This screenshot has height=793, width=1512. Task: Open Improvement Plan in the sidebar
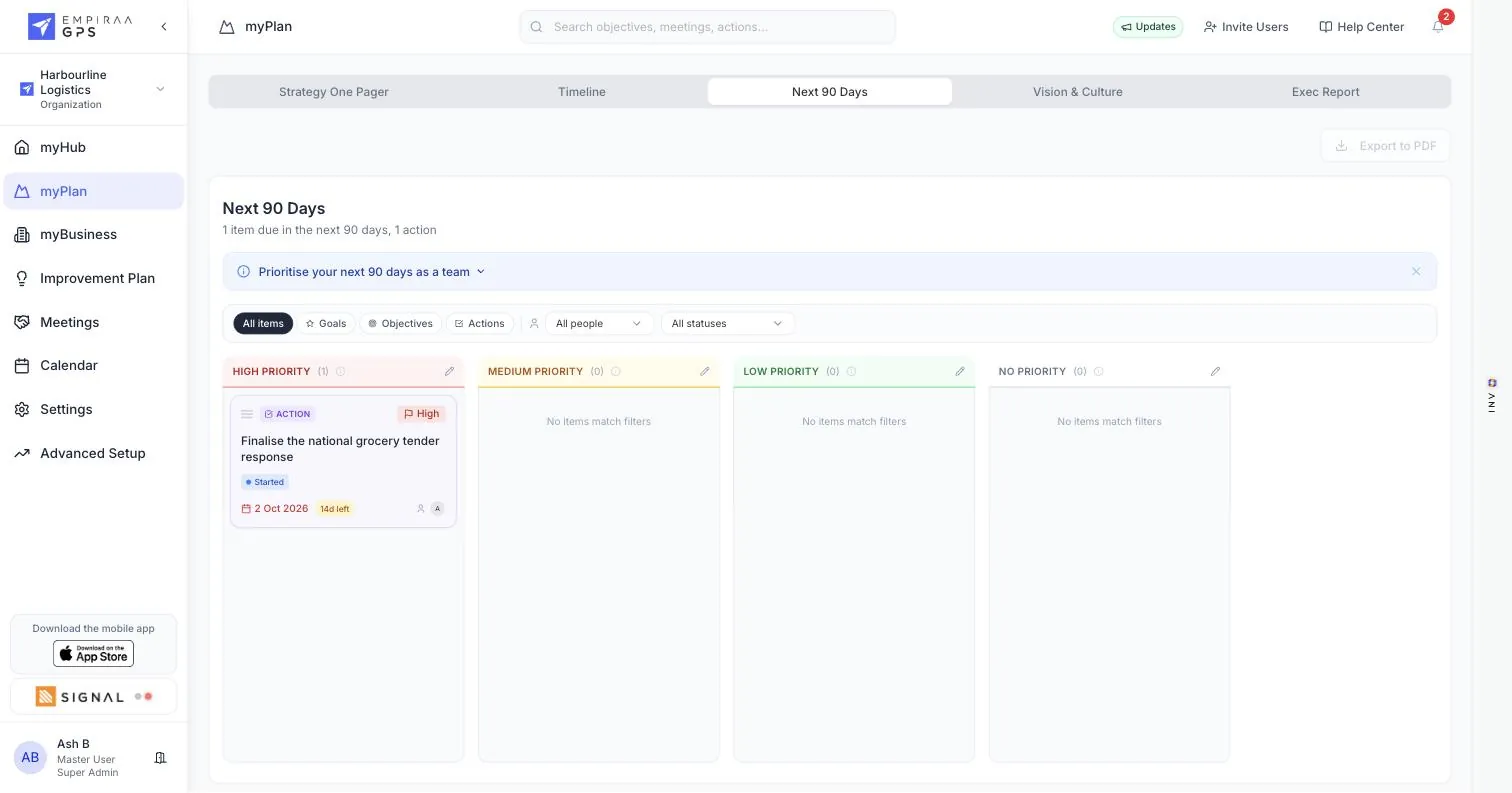pos(93,279)
